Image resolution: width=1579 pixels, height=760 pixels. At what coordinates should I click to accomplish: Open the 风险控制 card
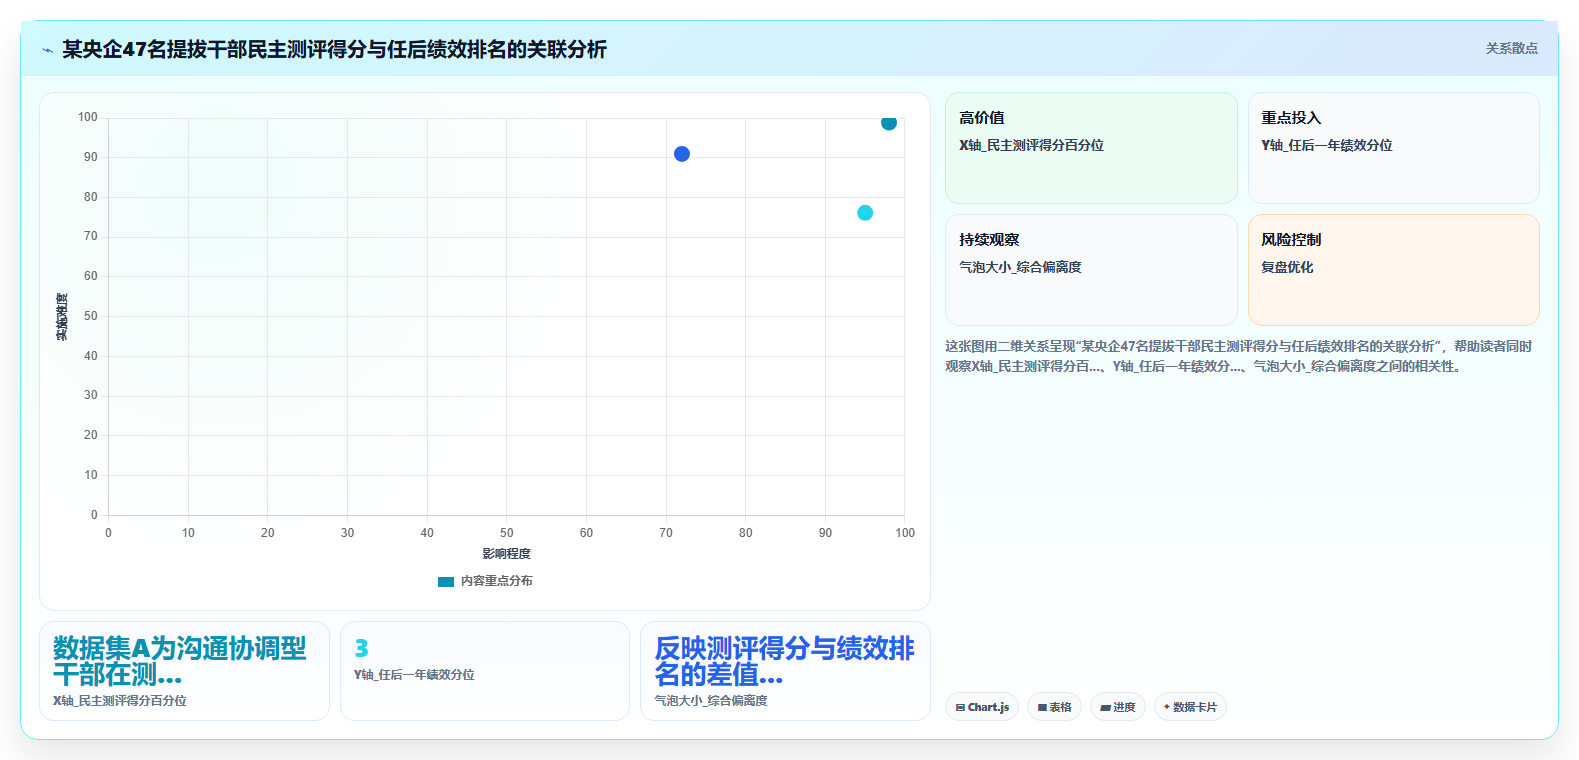(1393, 270)
